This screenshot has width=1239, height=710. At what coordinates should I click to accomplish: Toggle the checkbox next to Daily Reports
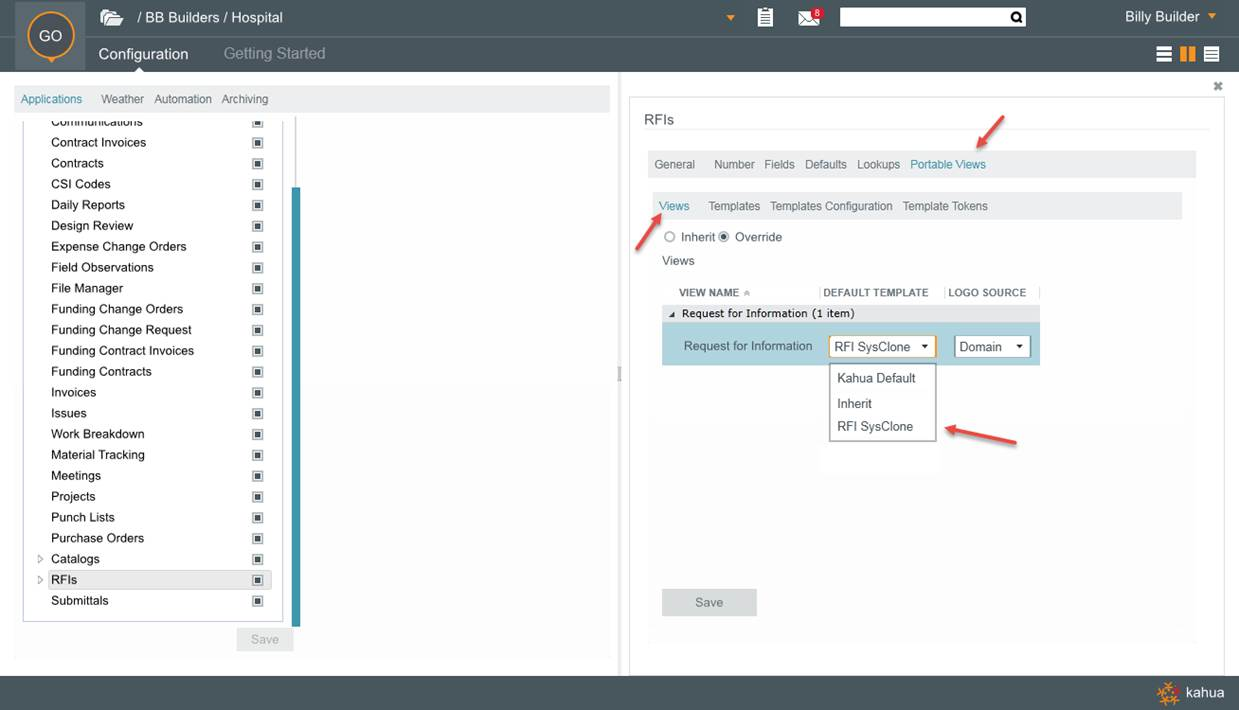coord(257,205)
